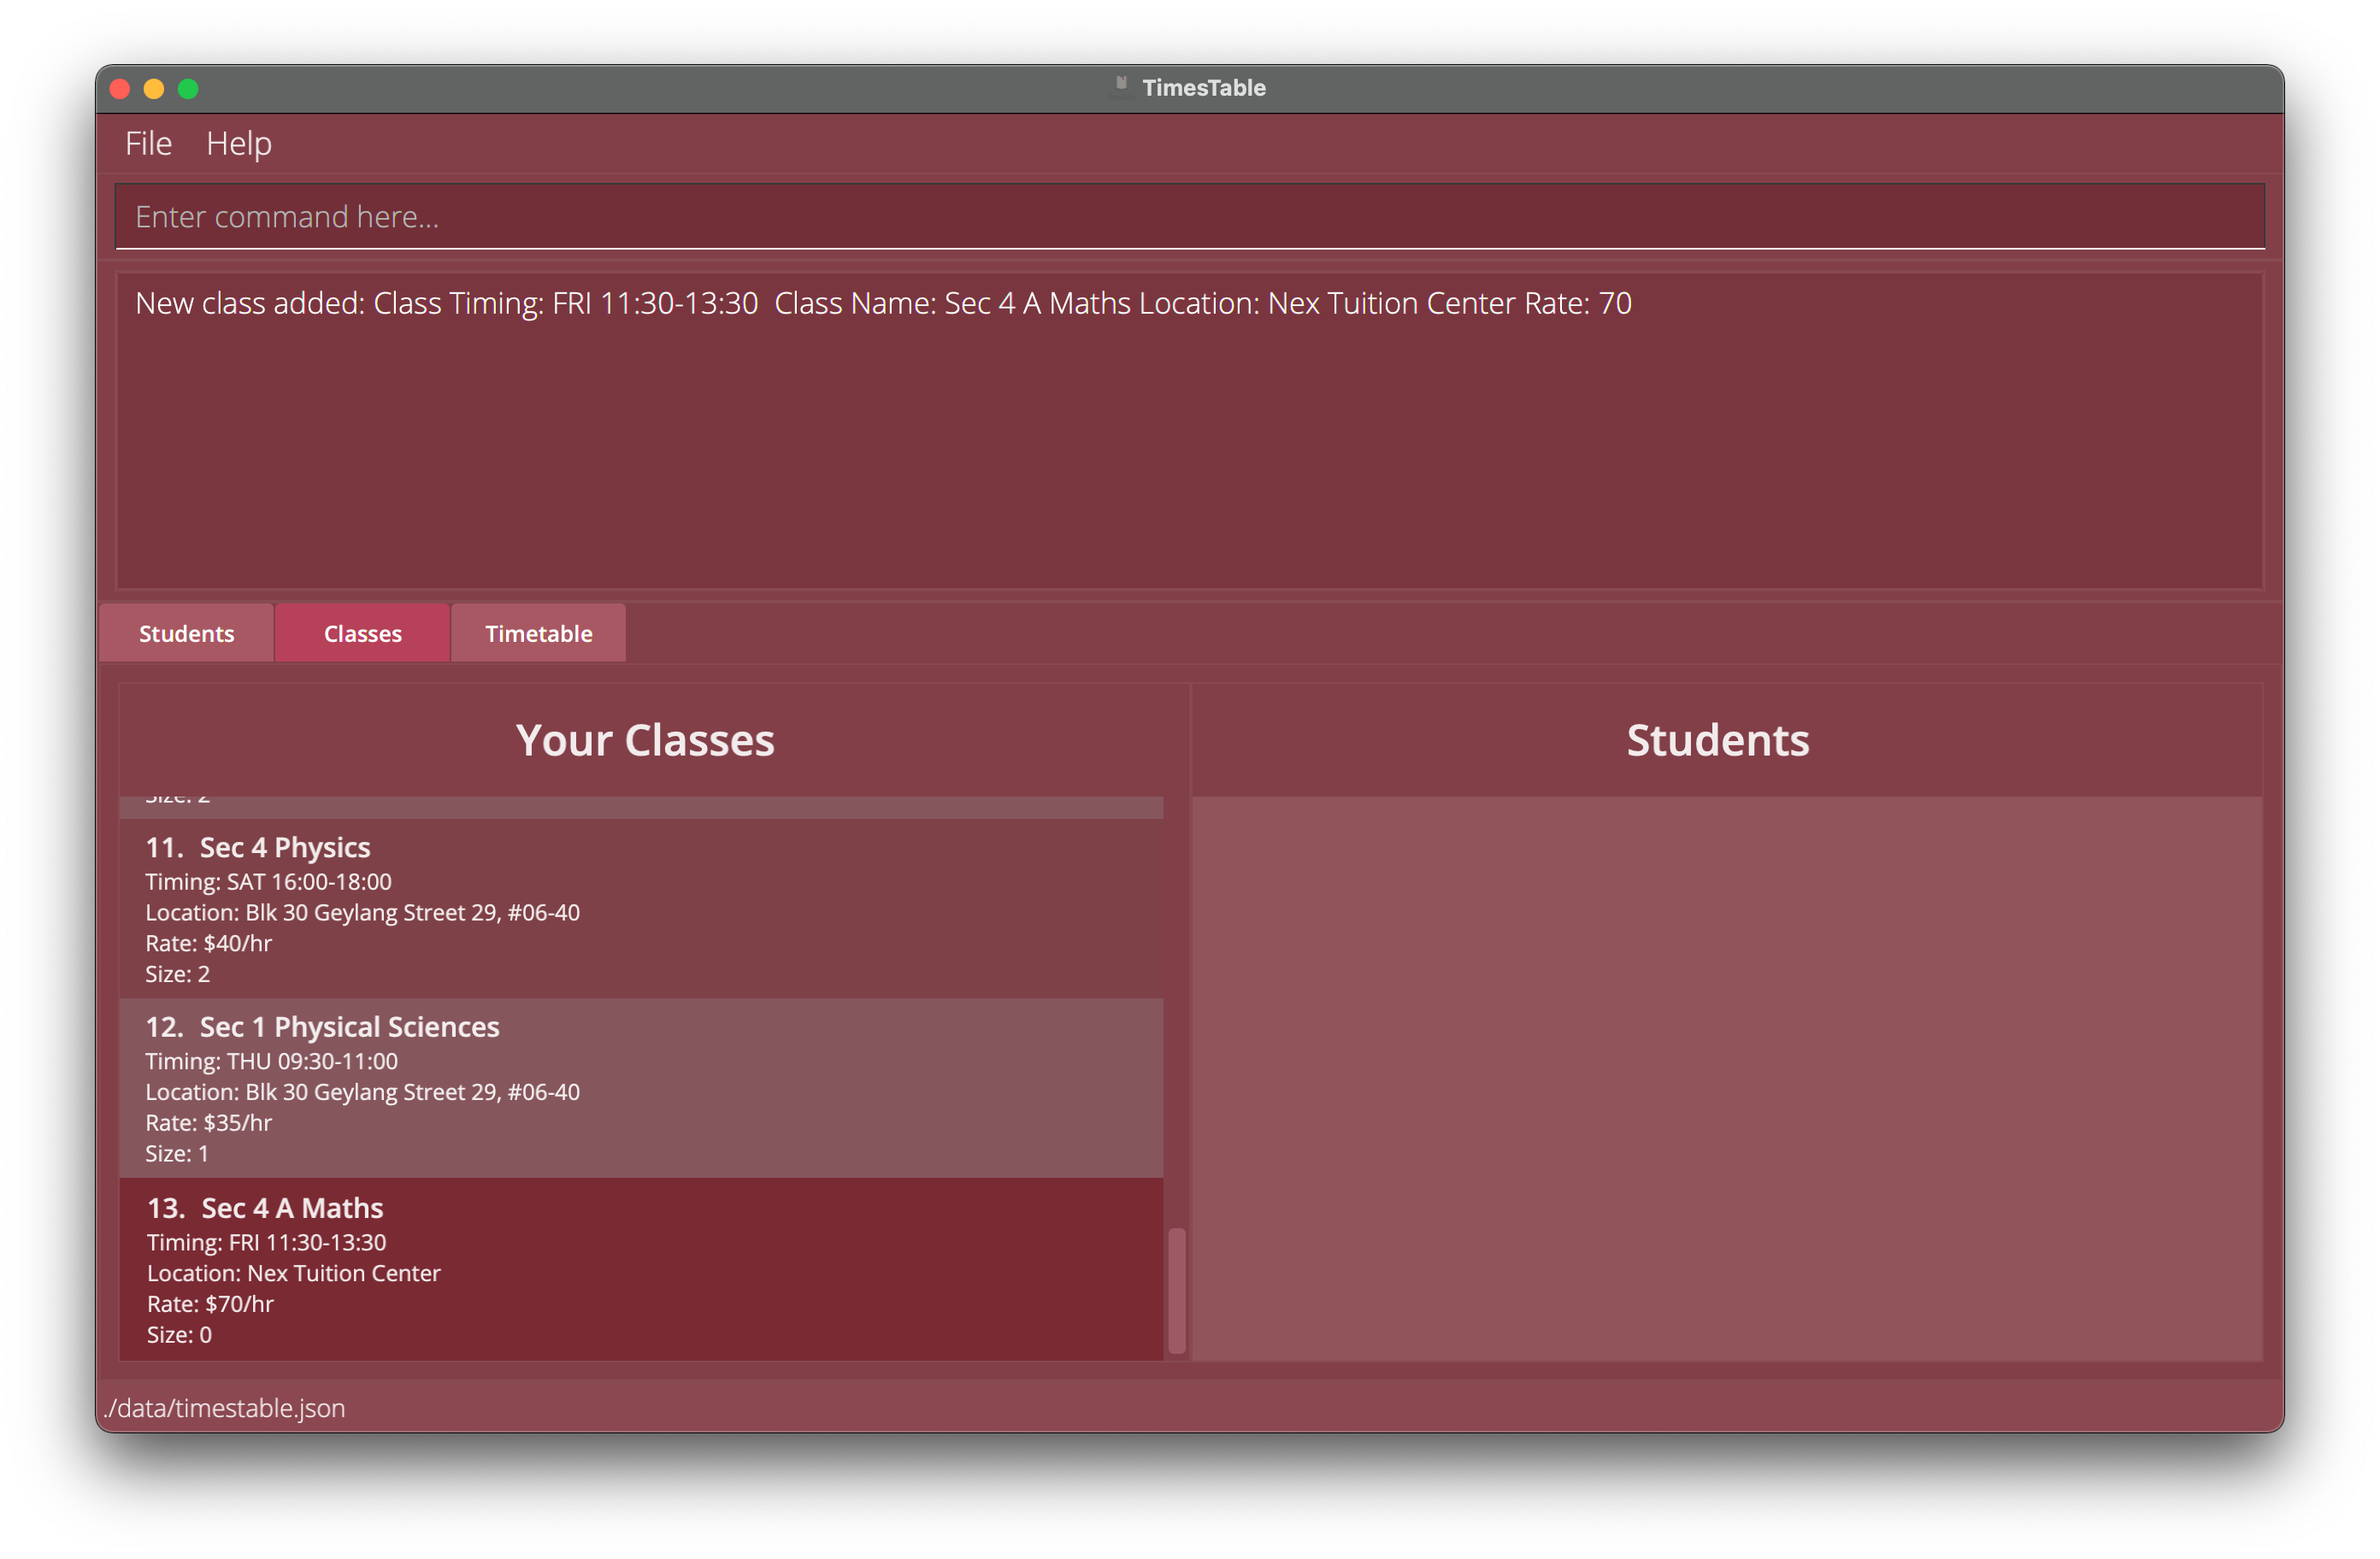
Task: Switch to the Classes tab
Action: point(362,633)
